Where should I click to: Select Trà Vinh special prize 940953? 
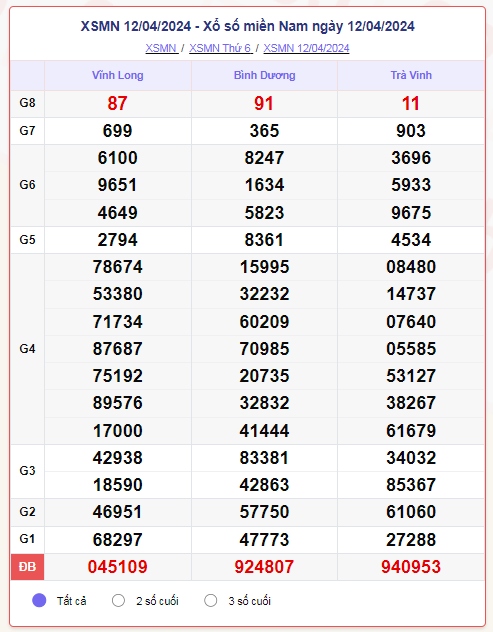point(411,567)
